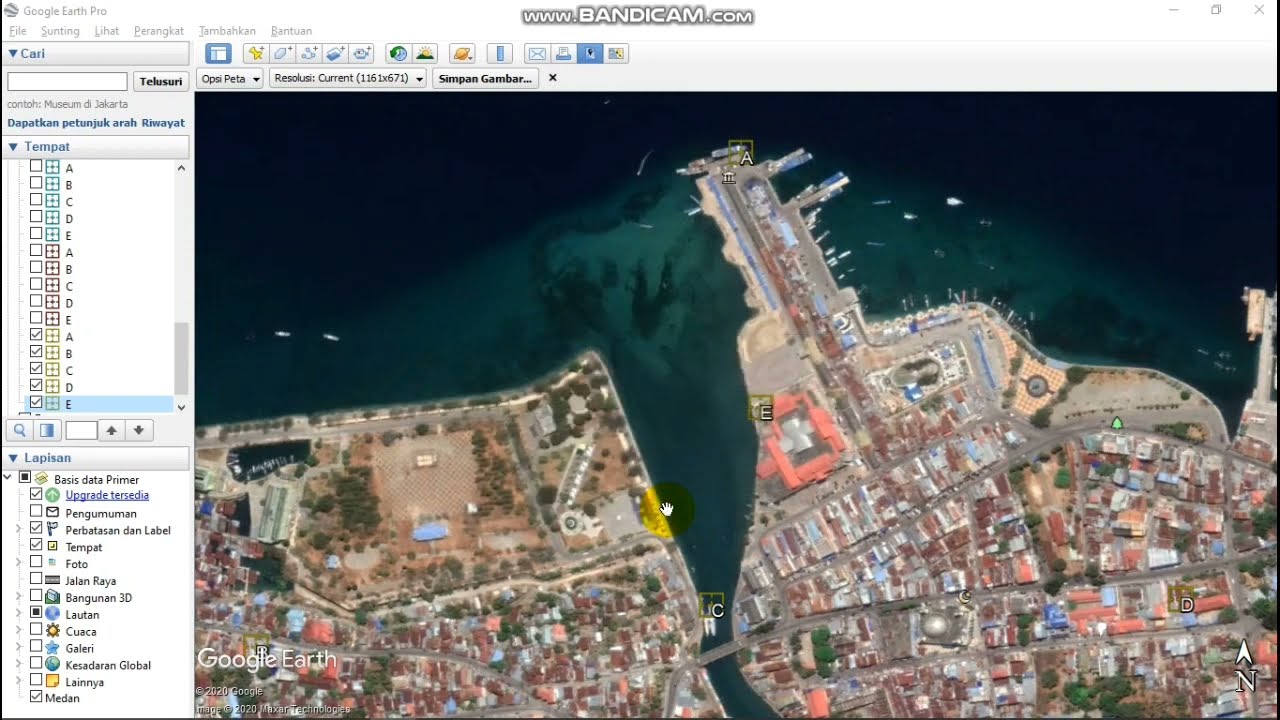Open the Resolusi dropdown
The height and width of the screenshot is (720, 1280).
(347, 78)
